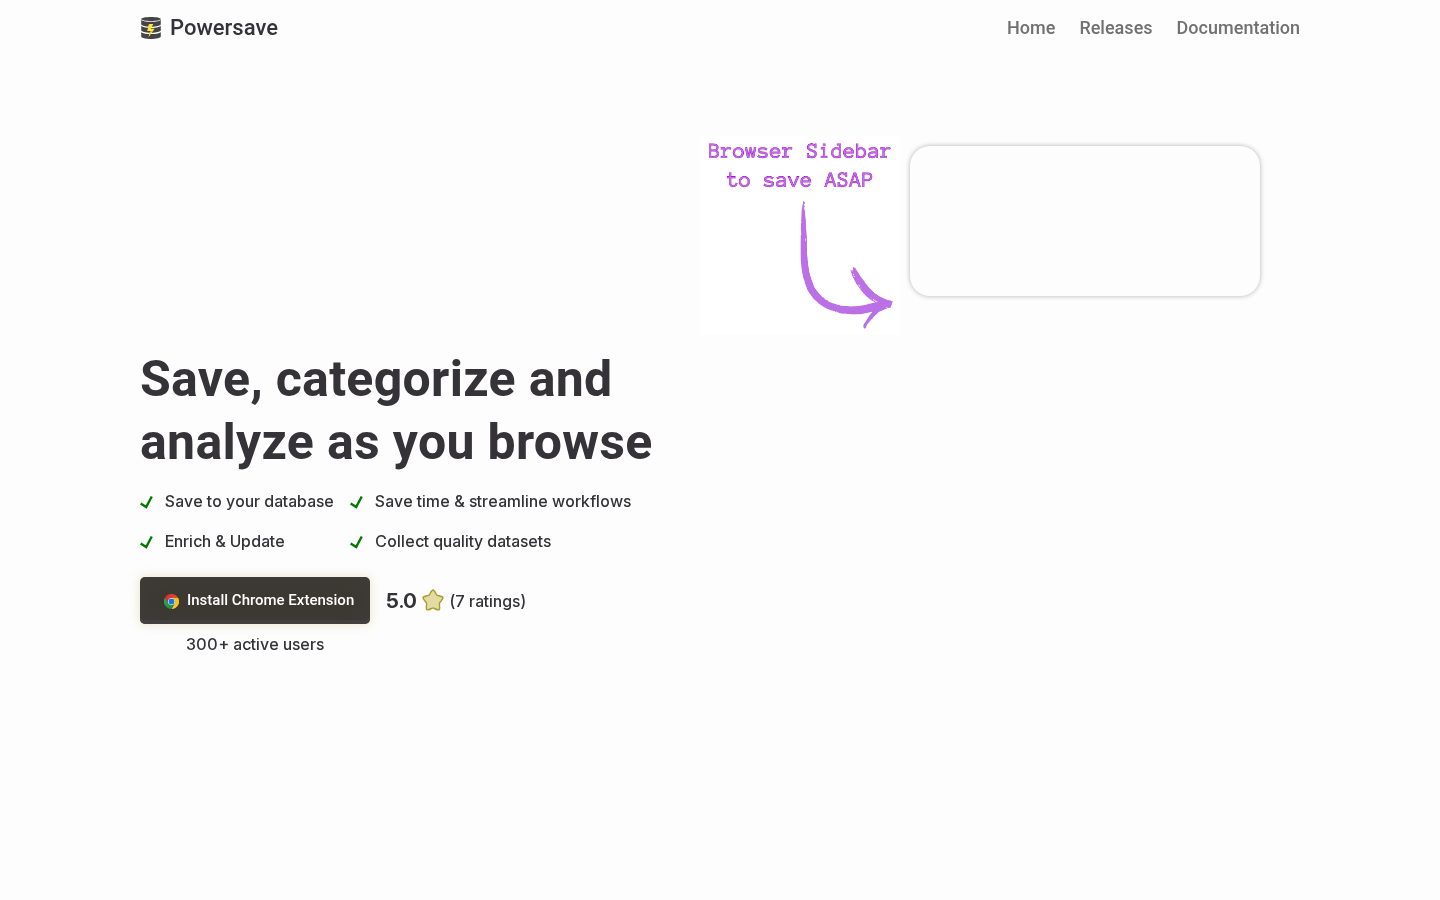The width and height of the screenshot is (1440, 900).
Task: Select 'Save to your database' text
Action: click(249, 501)
